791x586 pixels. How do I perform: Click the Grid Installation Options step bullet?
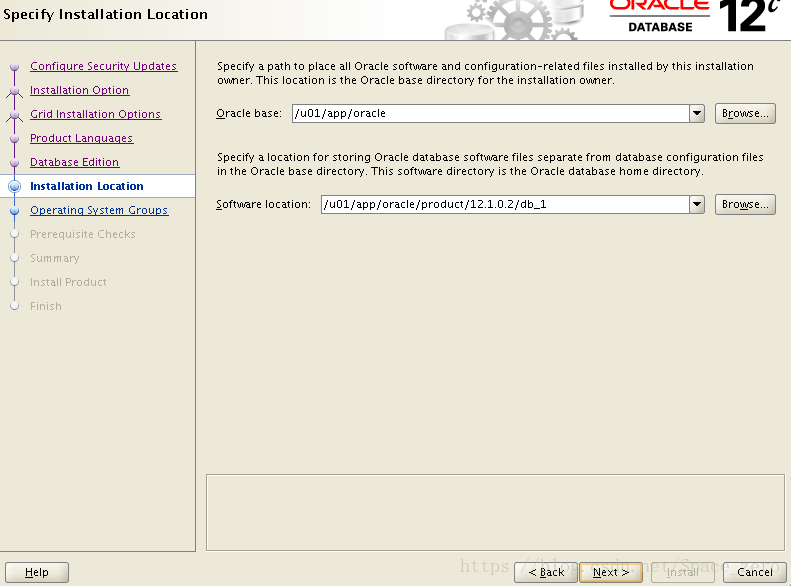(x=15, y=115)
